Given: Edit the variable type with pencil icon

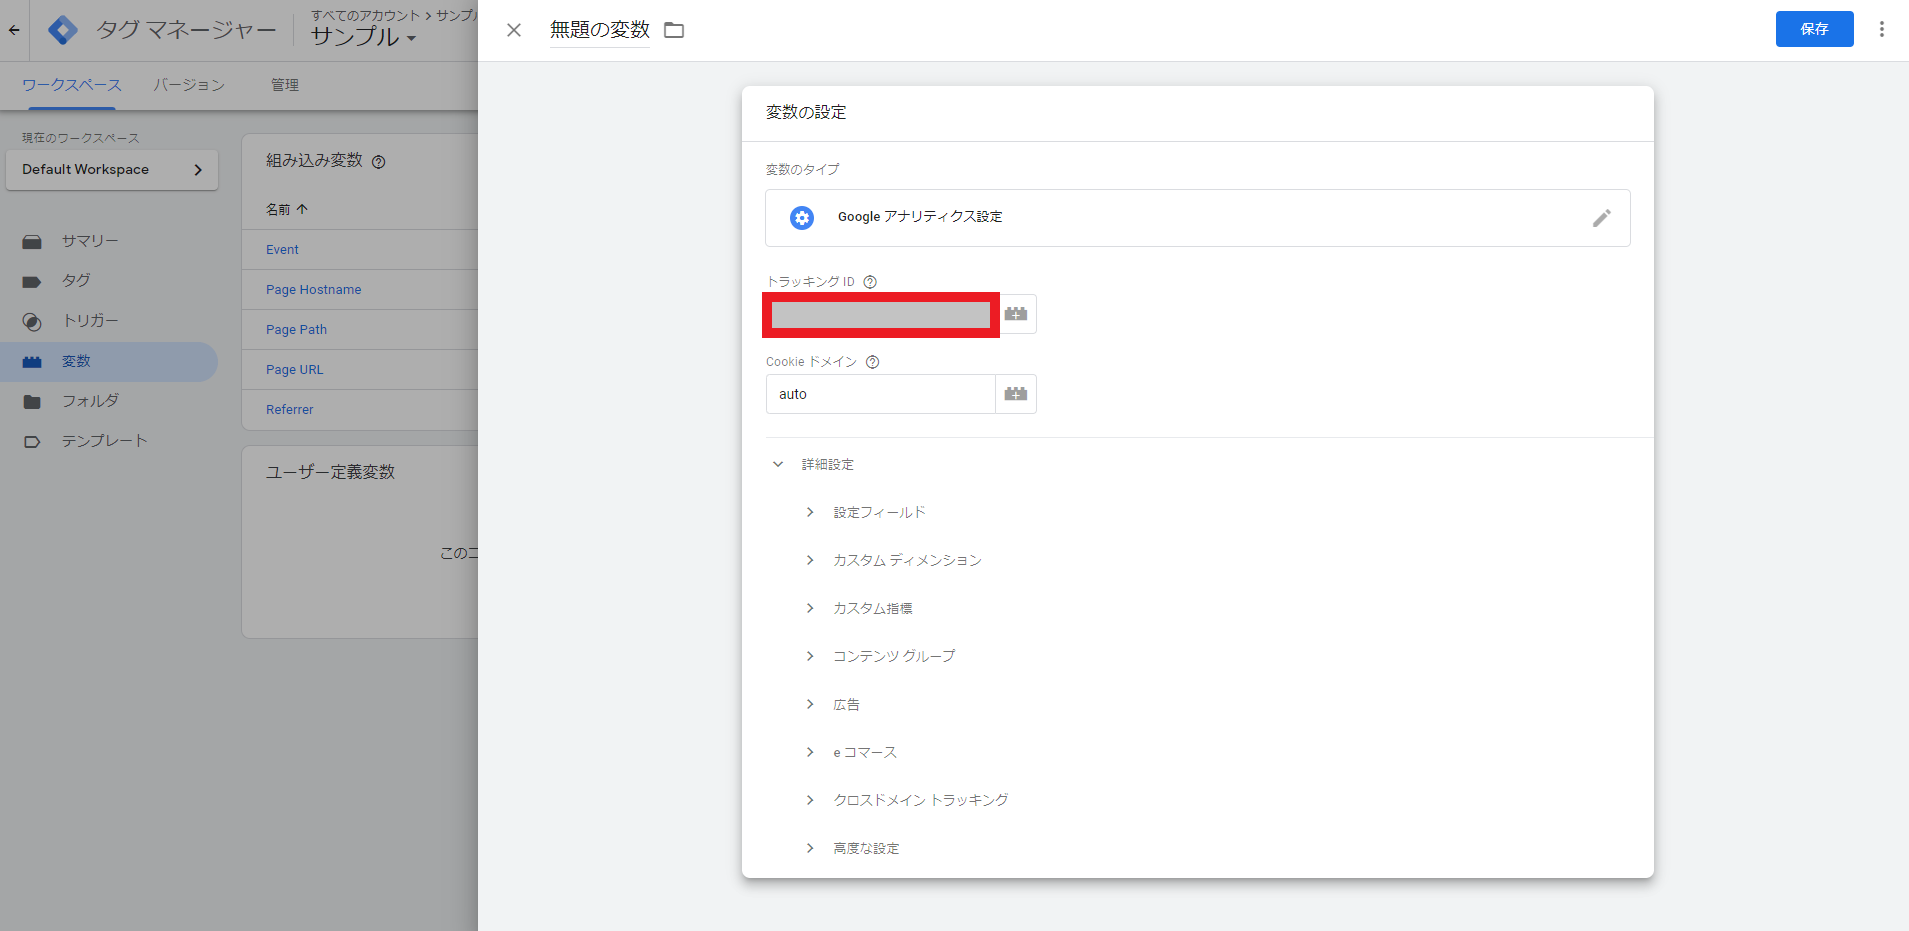Looking at the screenshot, I should [1602, 218].
